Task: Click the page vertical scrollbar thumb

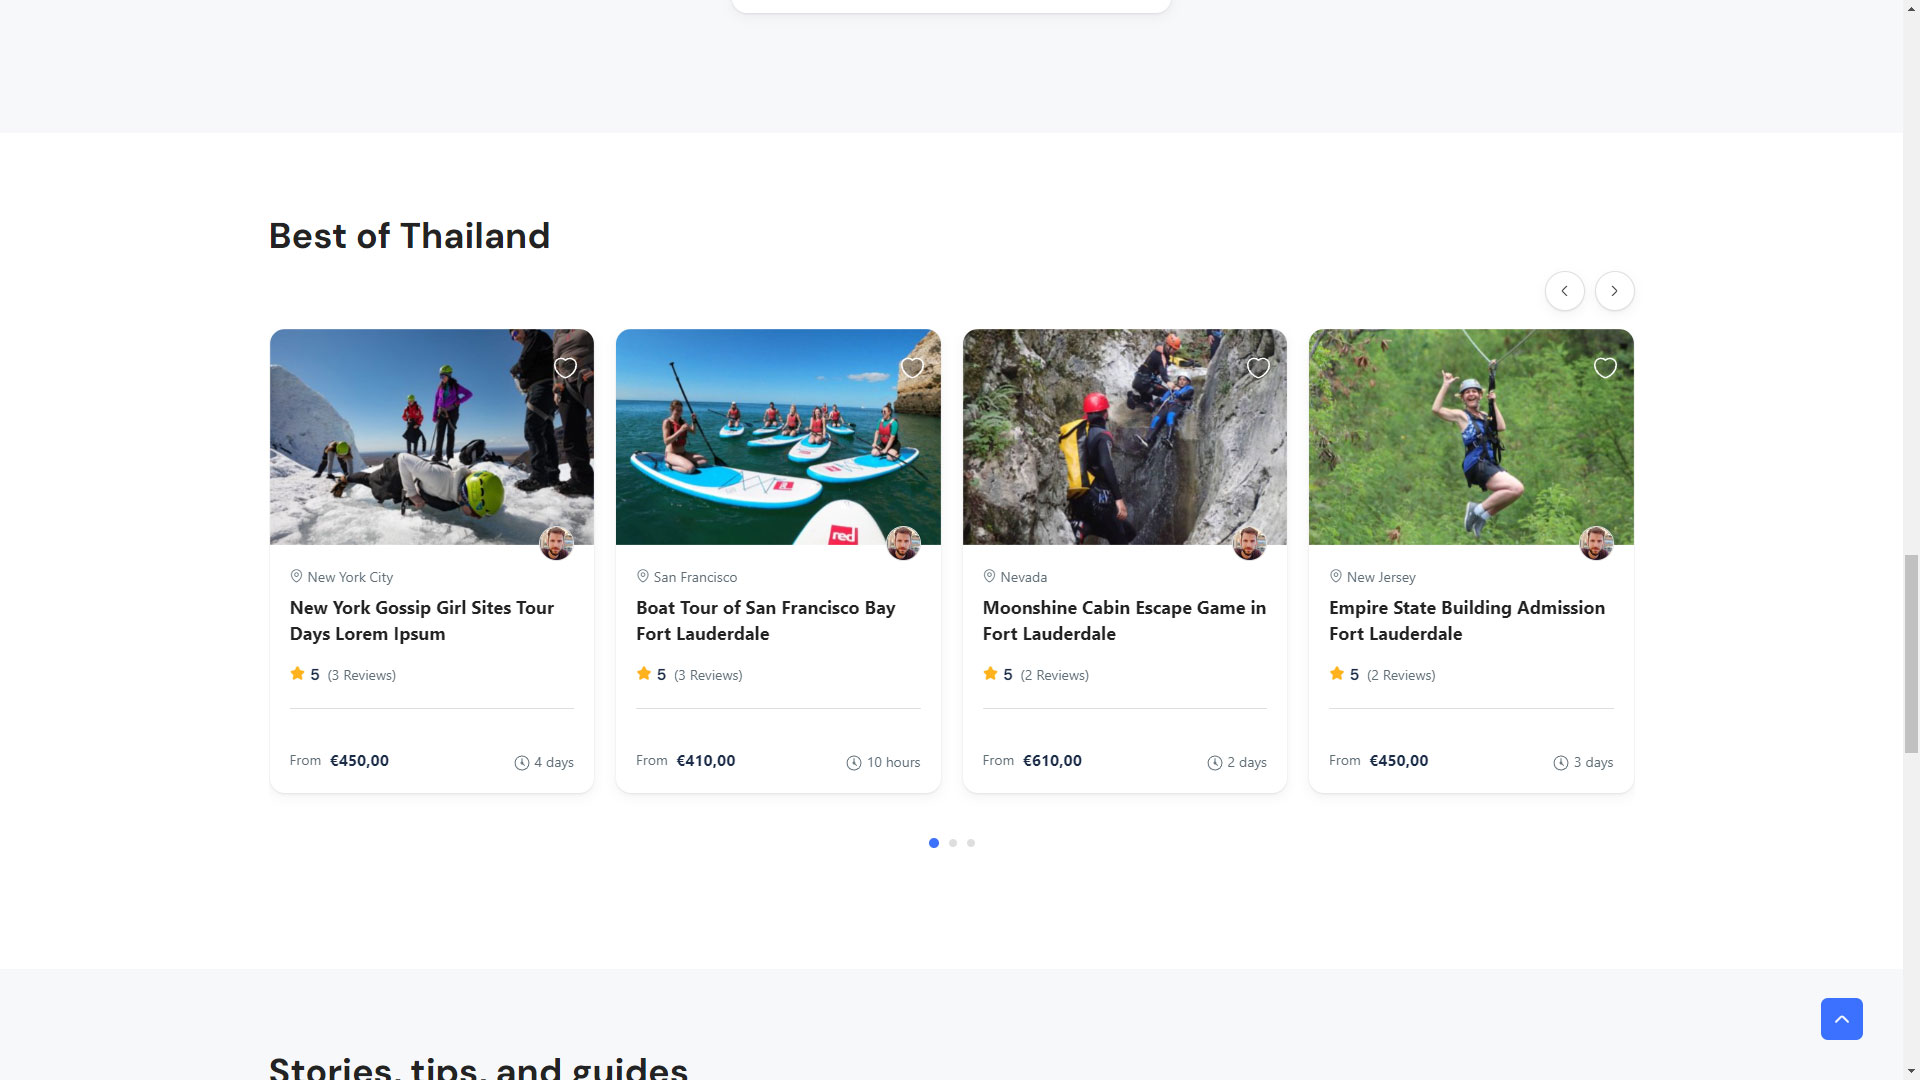Action: coord(1911,653)
